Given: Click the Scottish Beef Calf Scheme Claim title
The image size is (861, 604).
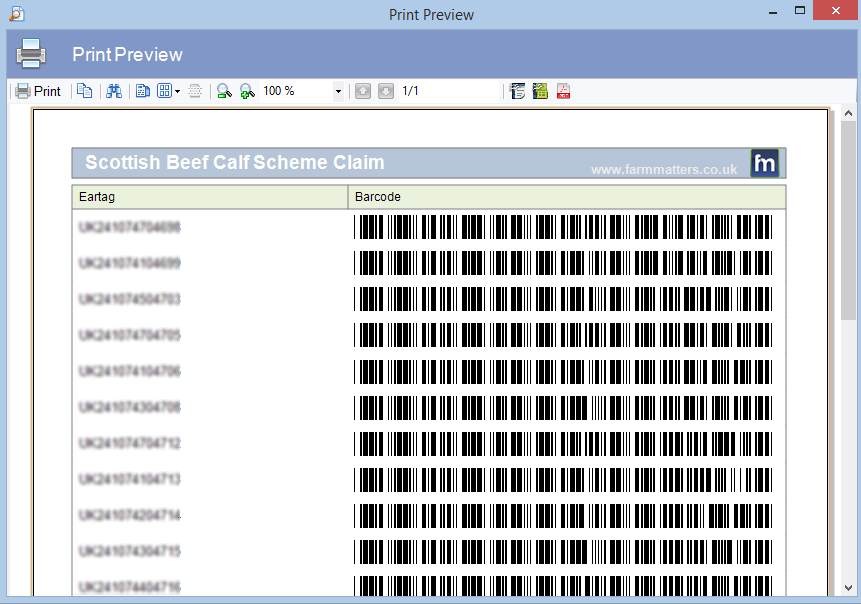Looking at the screenshot, I should click(234, 163).
